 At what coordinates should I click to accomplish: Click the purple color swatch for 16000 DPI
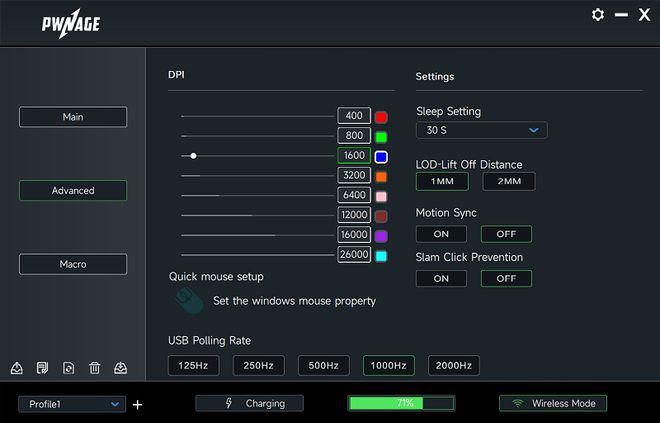pyautogui.click(x=381, y=236)
